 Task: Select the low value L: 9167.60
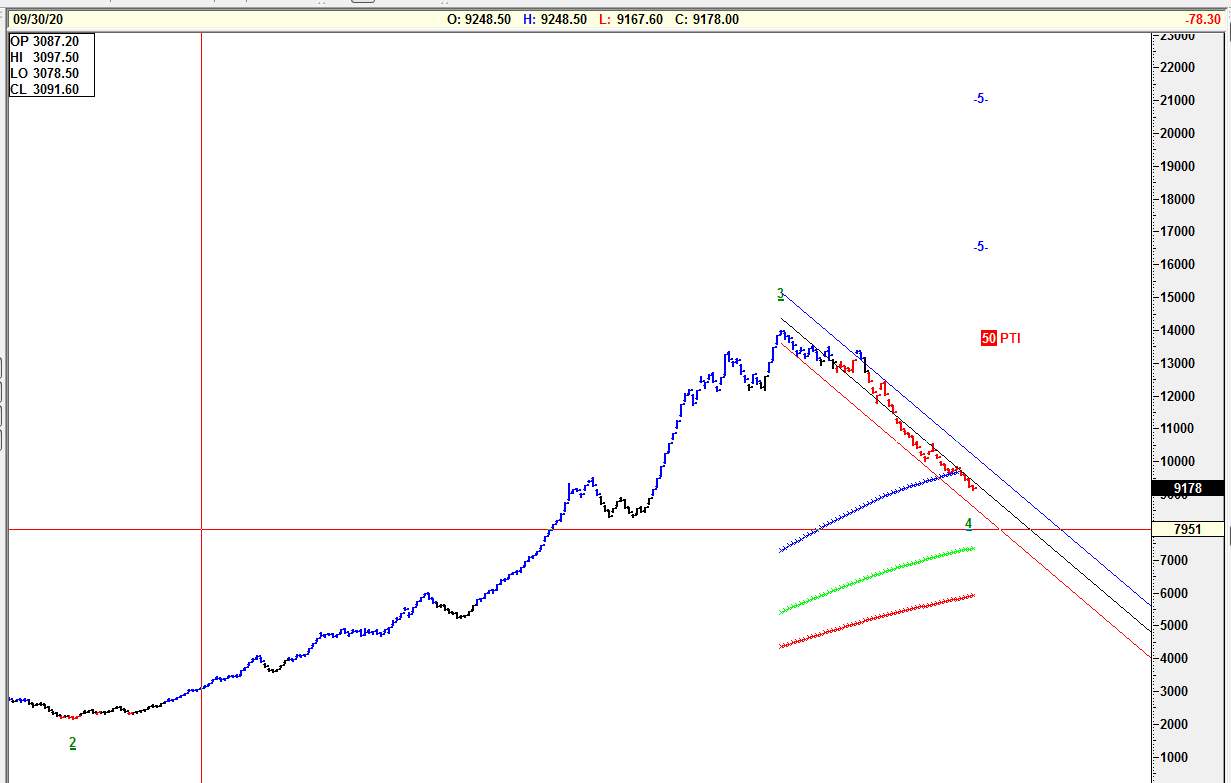[x=631, y=19]
